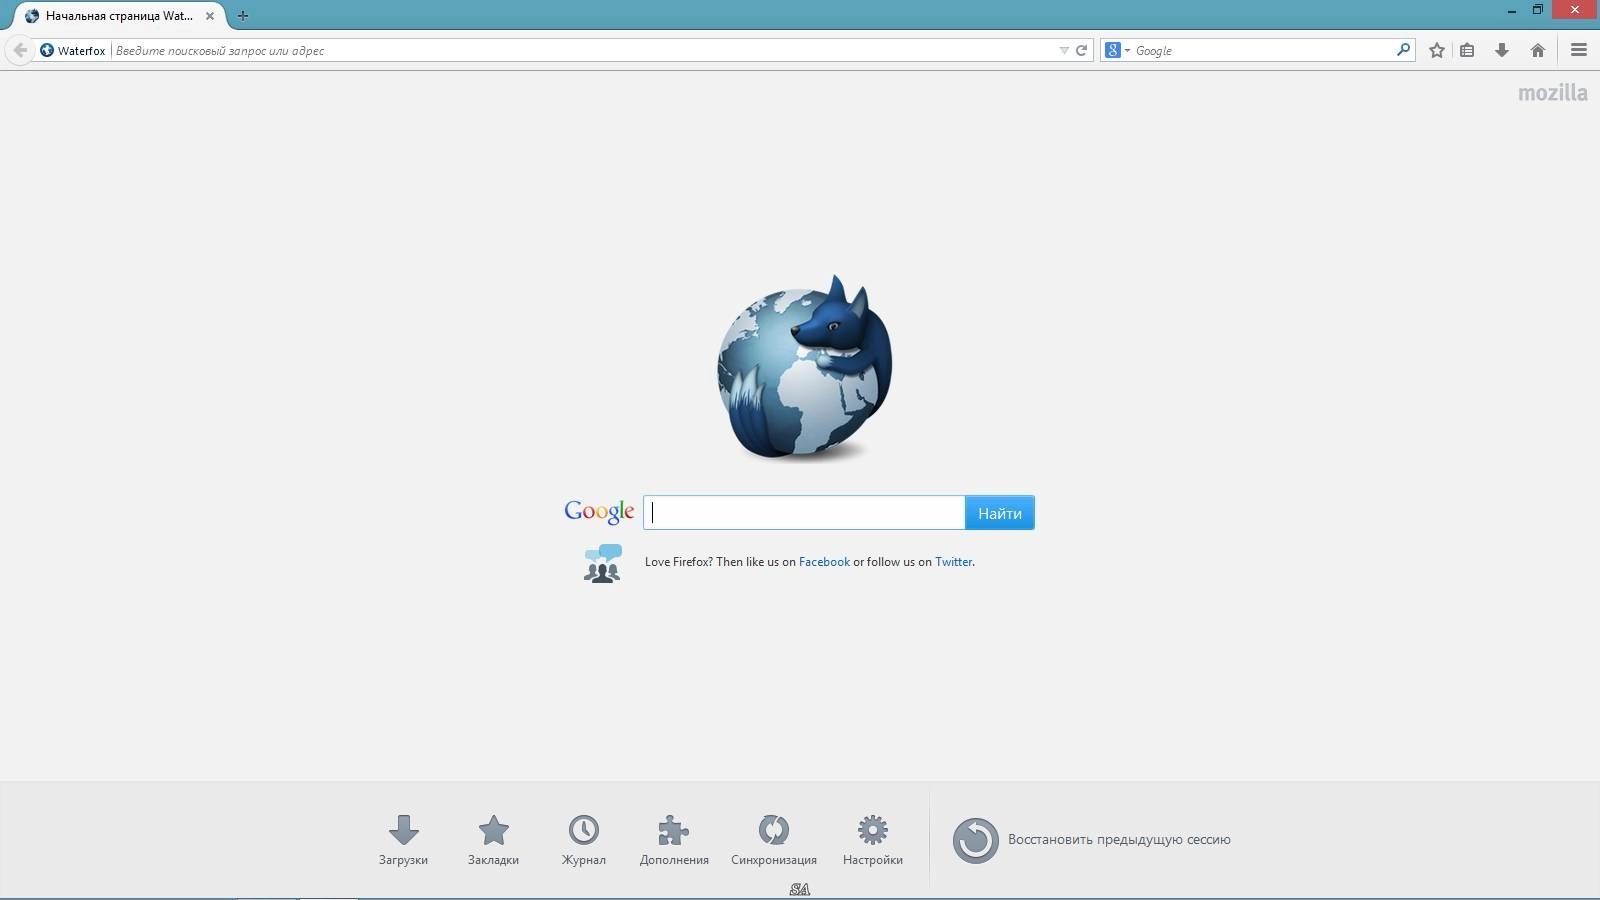This screenshot has height=900, width=1600.
Task: Focus the Google search box on page
Action: pyautogui.click(x=804, y=513)
